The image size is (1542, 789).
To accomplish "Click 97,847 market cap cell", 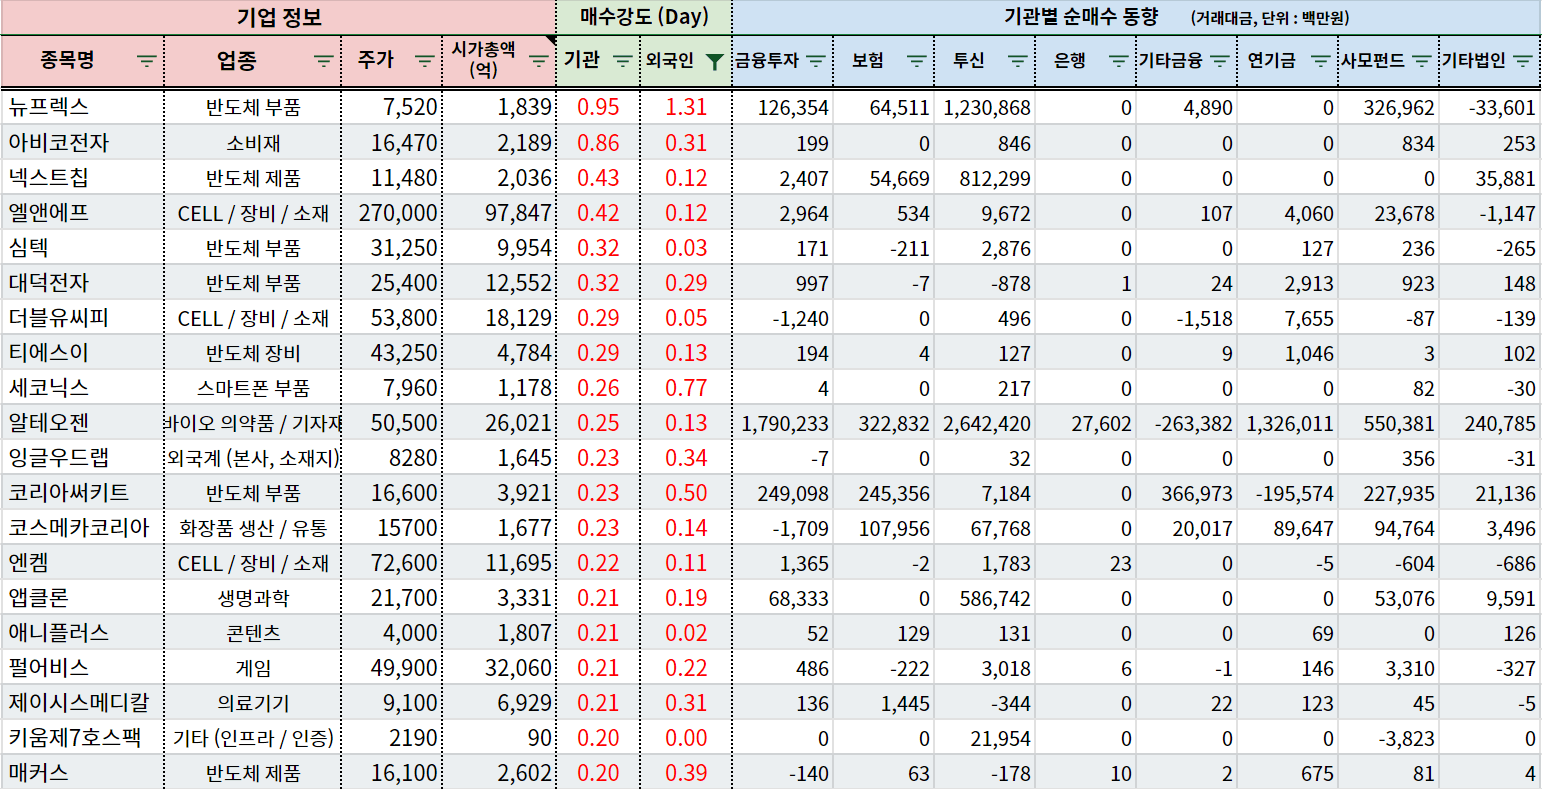I will coord(499,213).
